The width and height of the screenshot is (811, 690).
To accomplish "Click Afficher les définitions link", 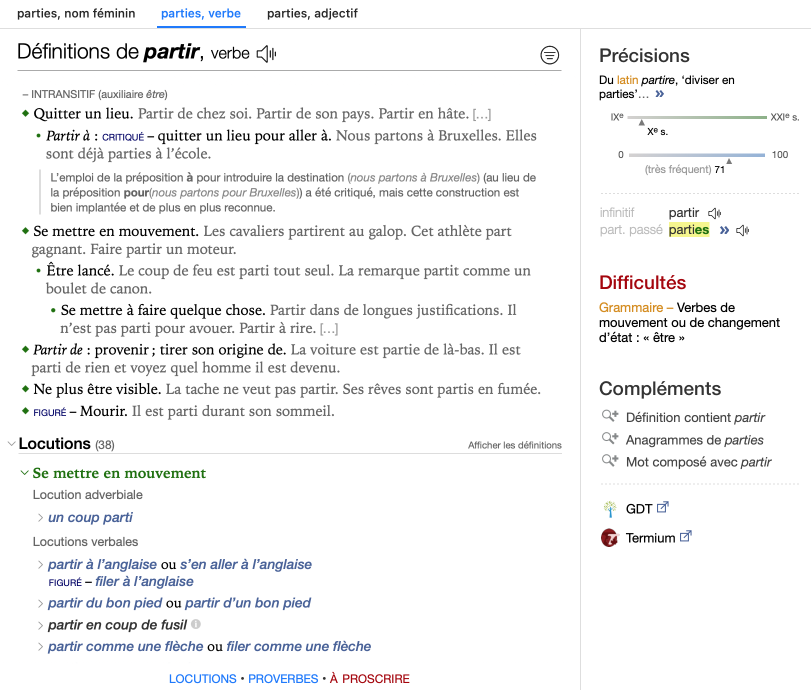I will click(x=514, y=445).
